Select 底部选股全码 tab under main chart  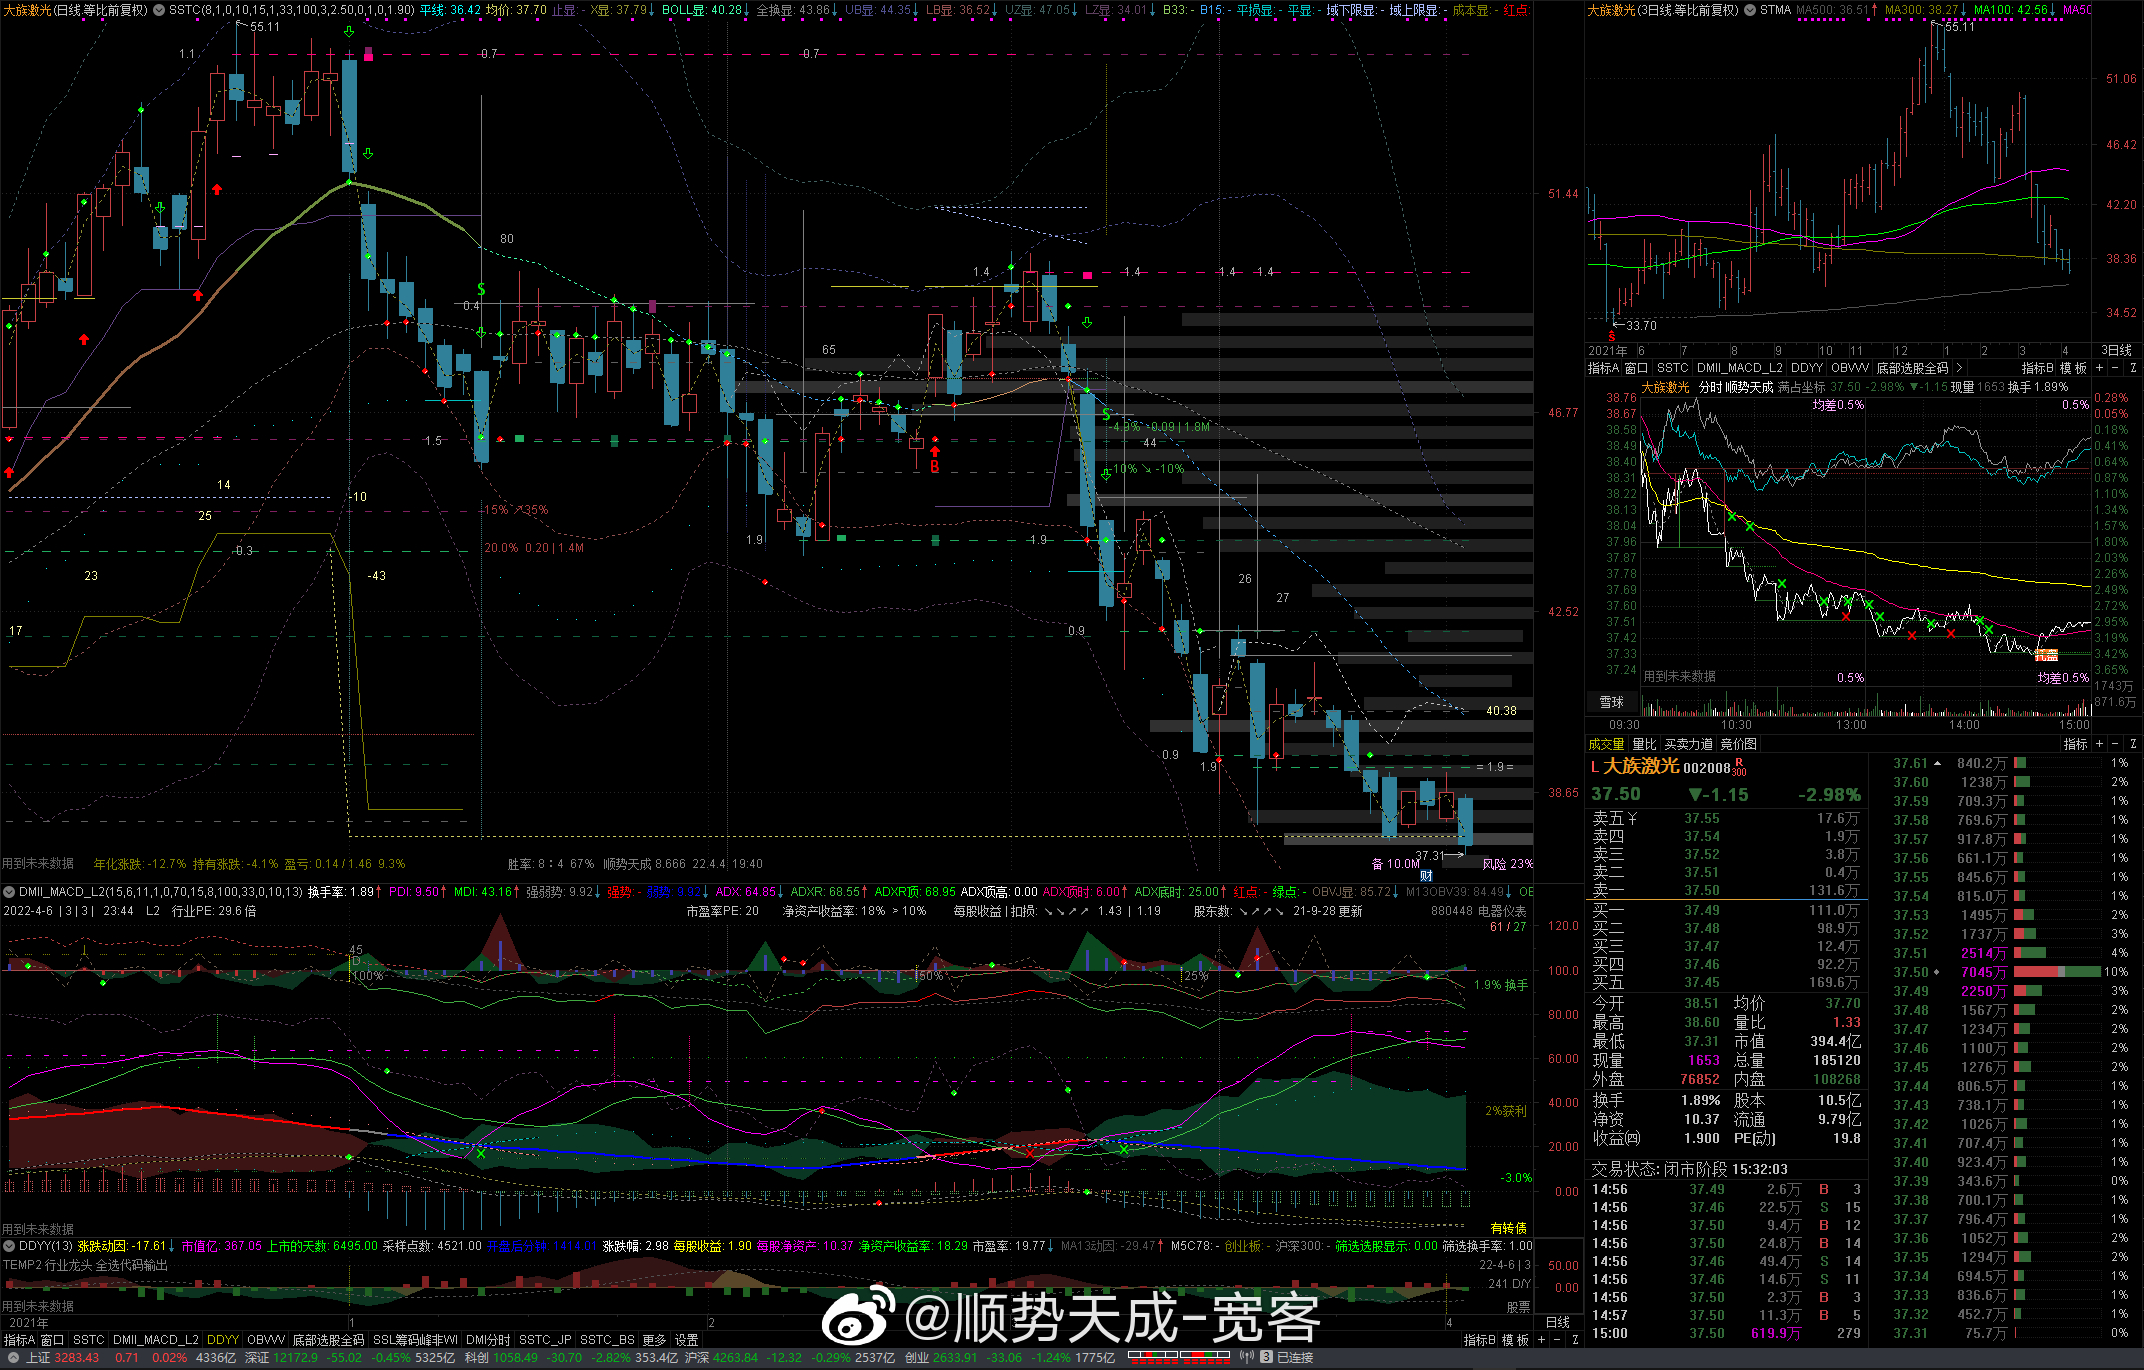(328, 1340)
